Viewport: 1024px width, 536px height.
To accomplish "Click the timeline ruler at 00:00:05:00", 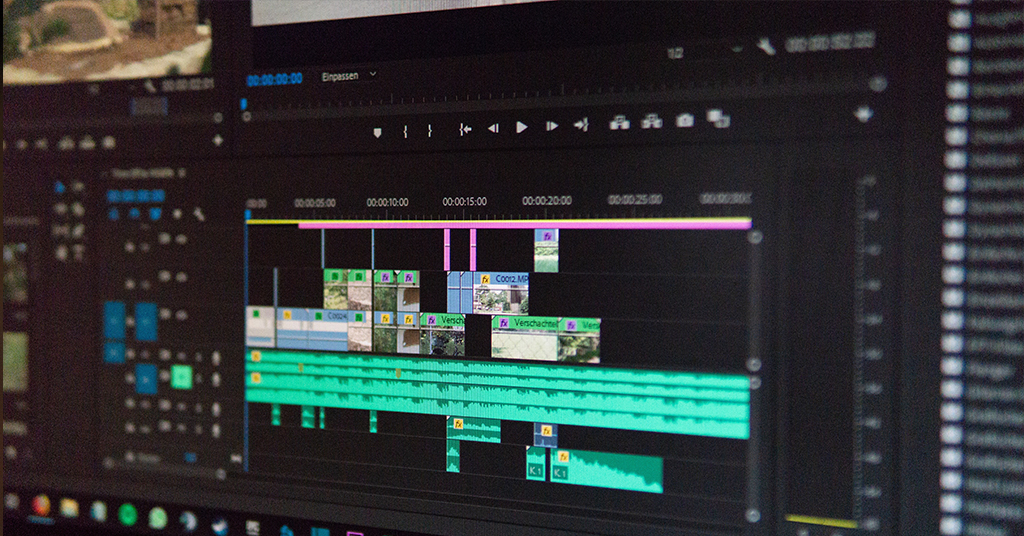I will 315,204.
